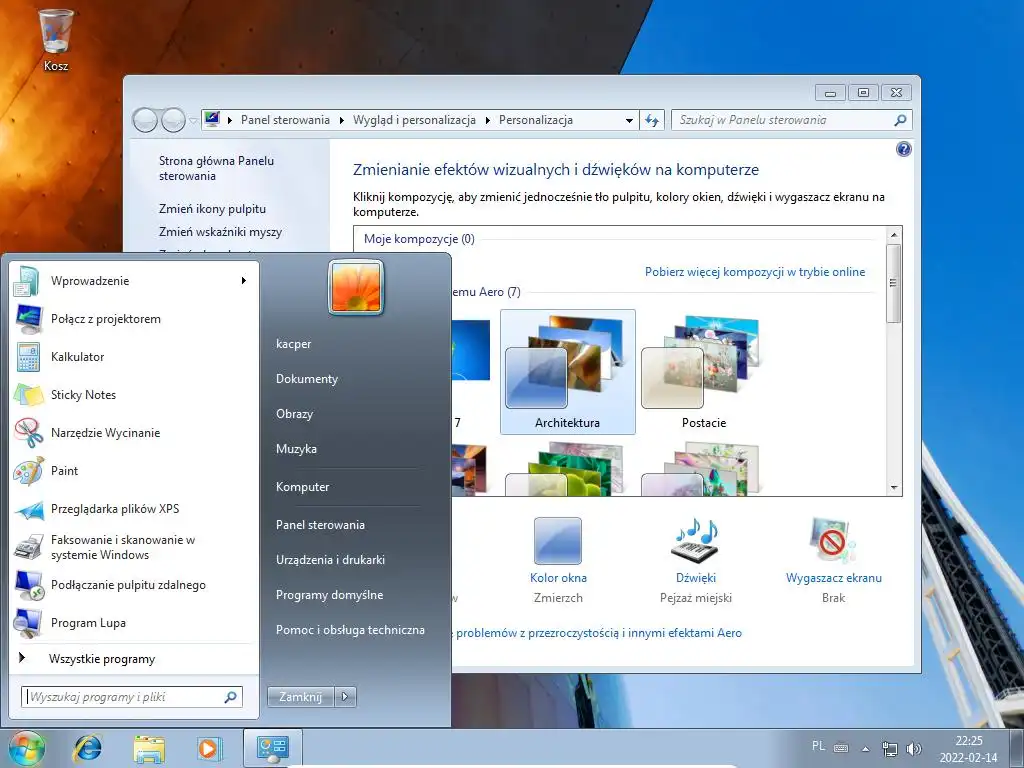
Task: Launch Paint via its palette icon
Action: pyautogui.click(x=27, y=471)
